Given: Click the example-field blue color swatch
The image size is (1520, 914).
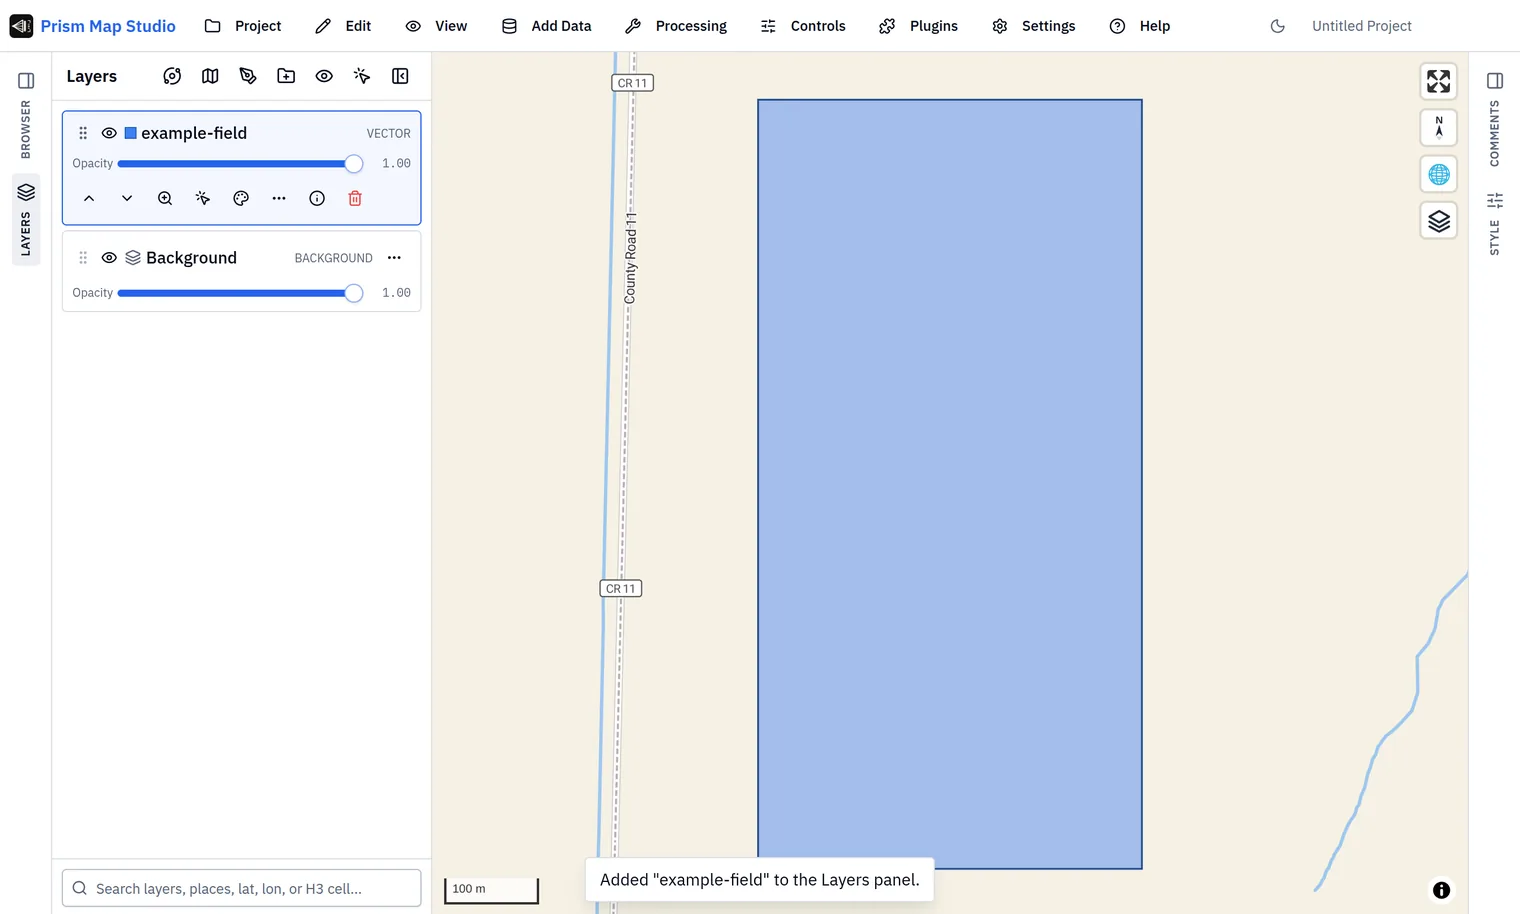Looking at the screenshot, I should point(130,133).
